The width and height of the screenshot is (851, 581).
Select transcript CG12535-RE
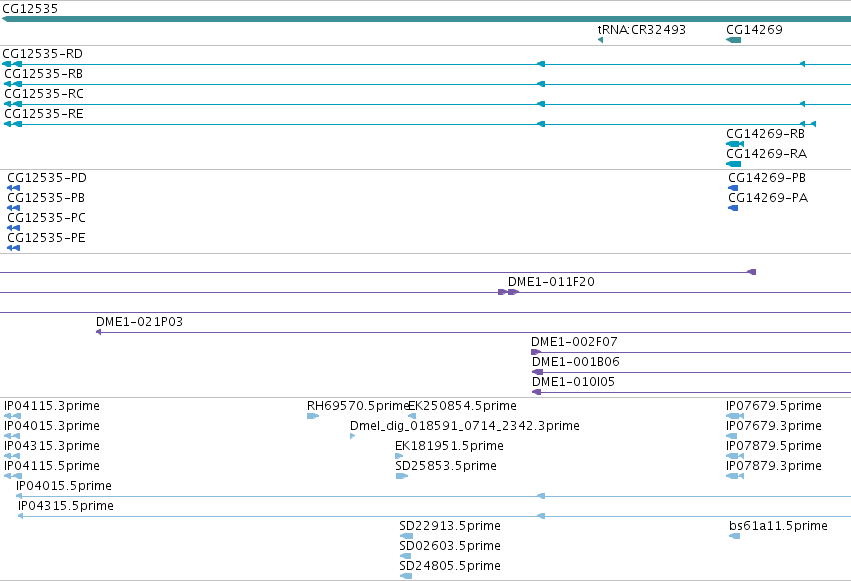tap(44, 114)
